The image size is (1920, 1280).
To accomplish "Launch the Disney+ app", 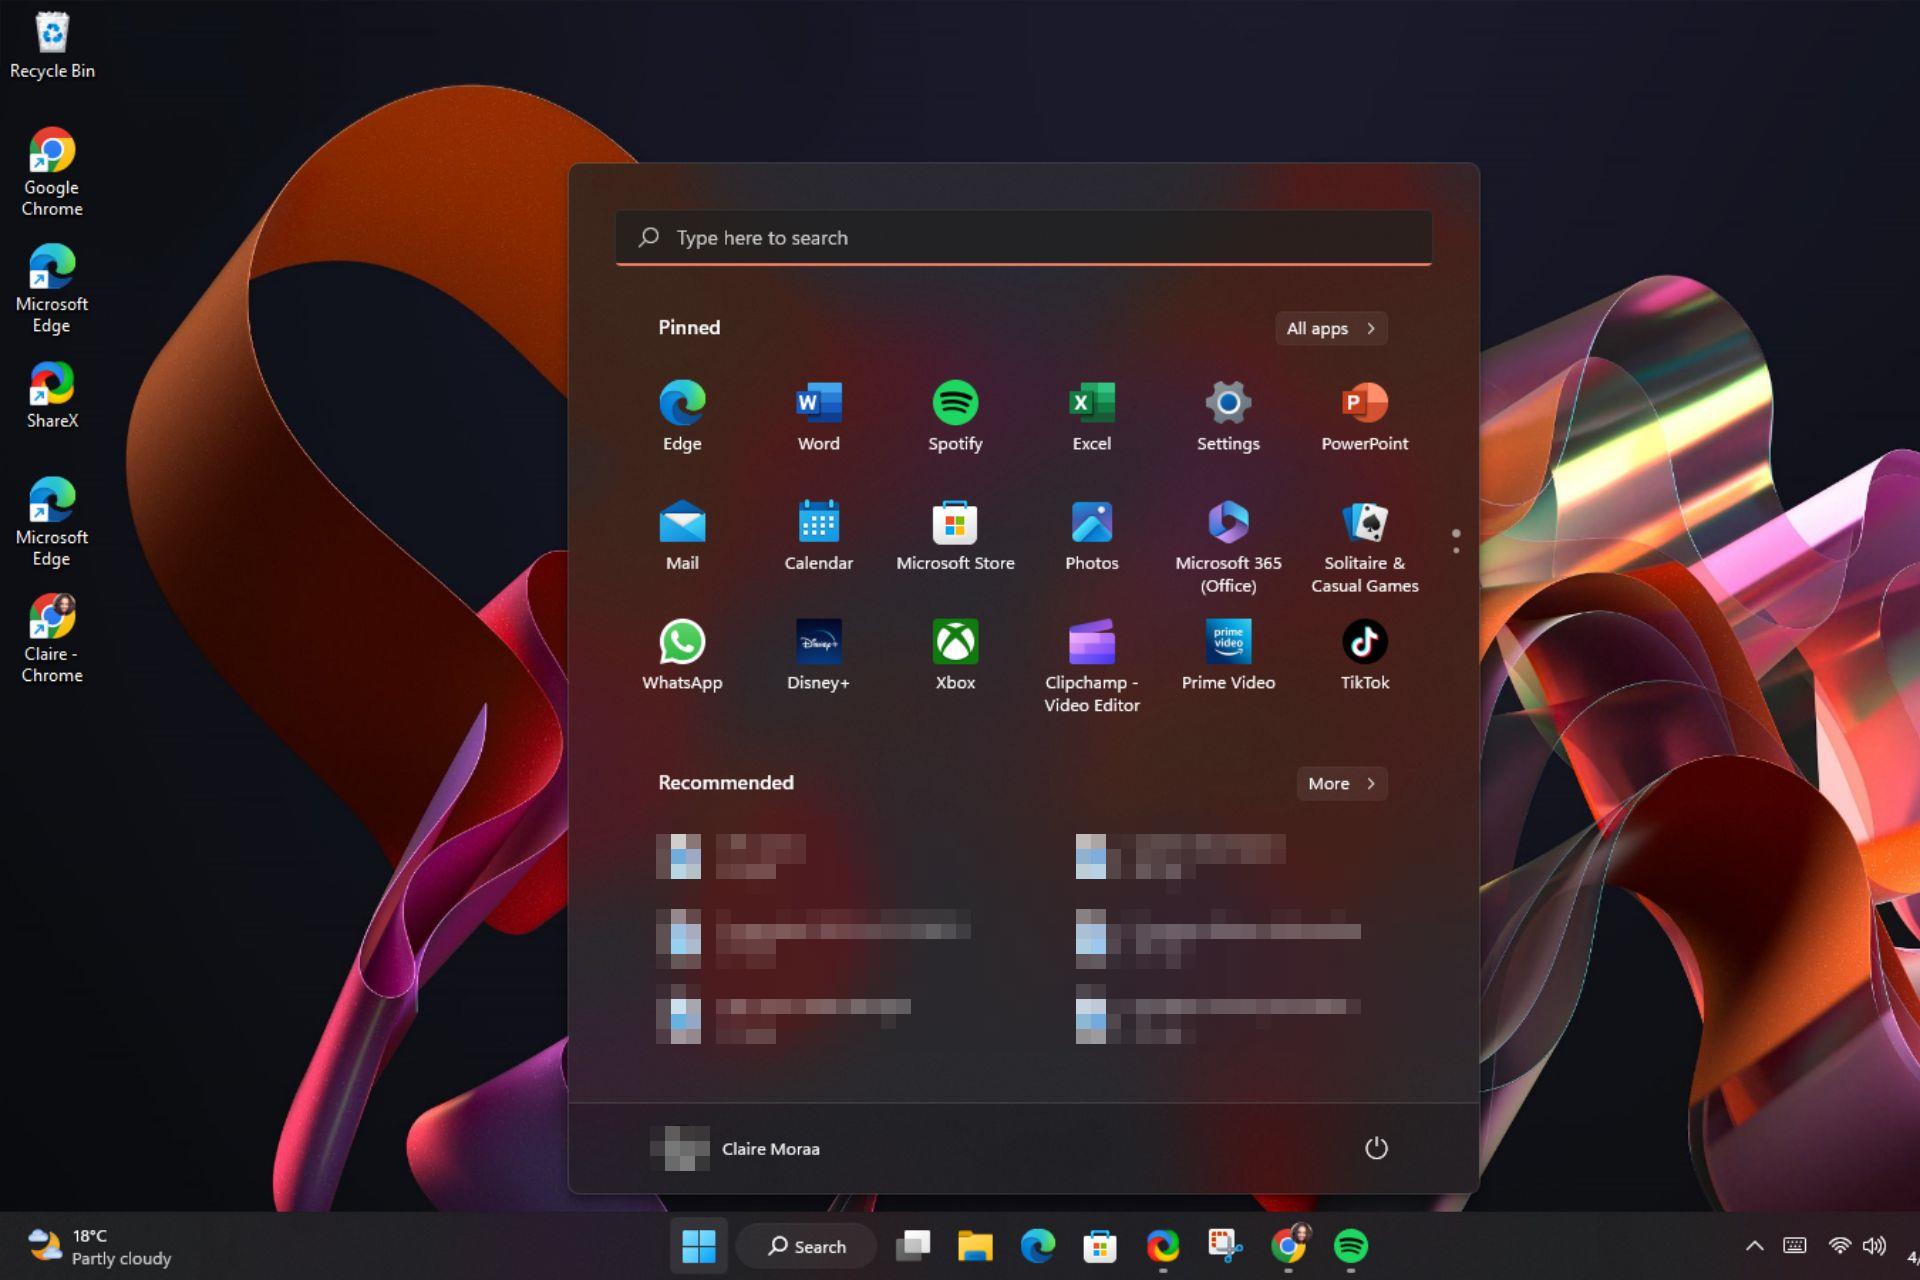I will click(x=818, y=655).
